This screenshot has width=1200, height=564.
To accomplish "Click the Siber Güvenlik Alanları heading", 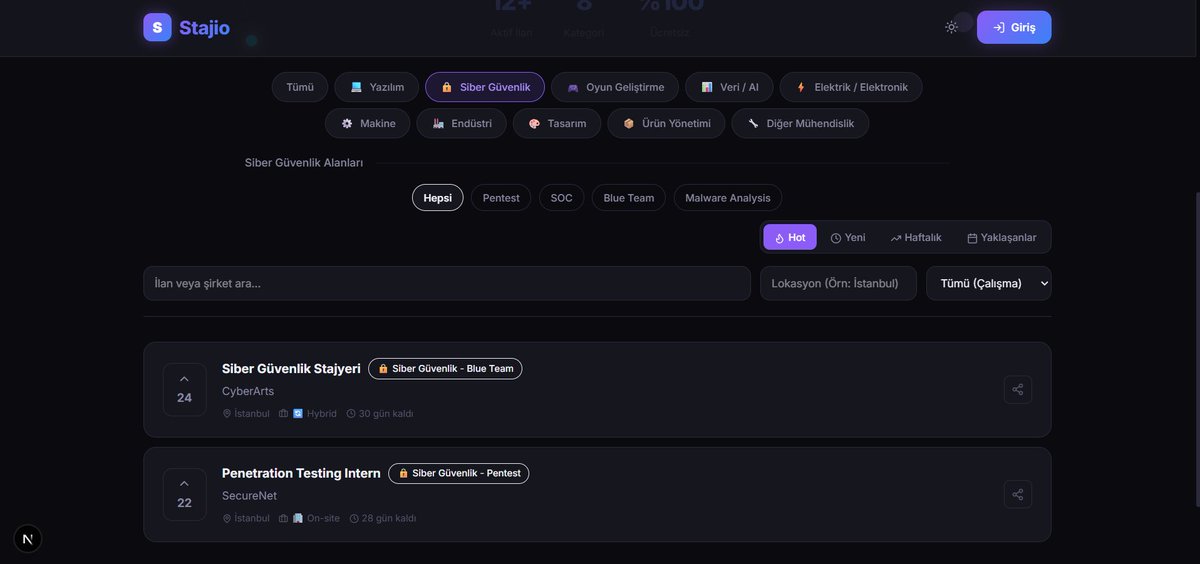I will click(304, 163).
